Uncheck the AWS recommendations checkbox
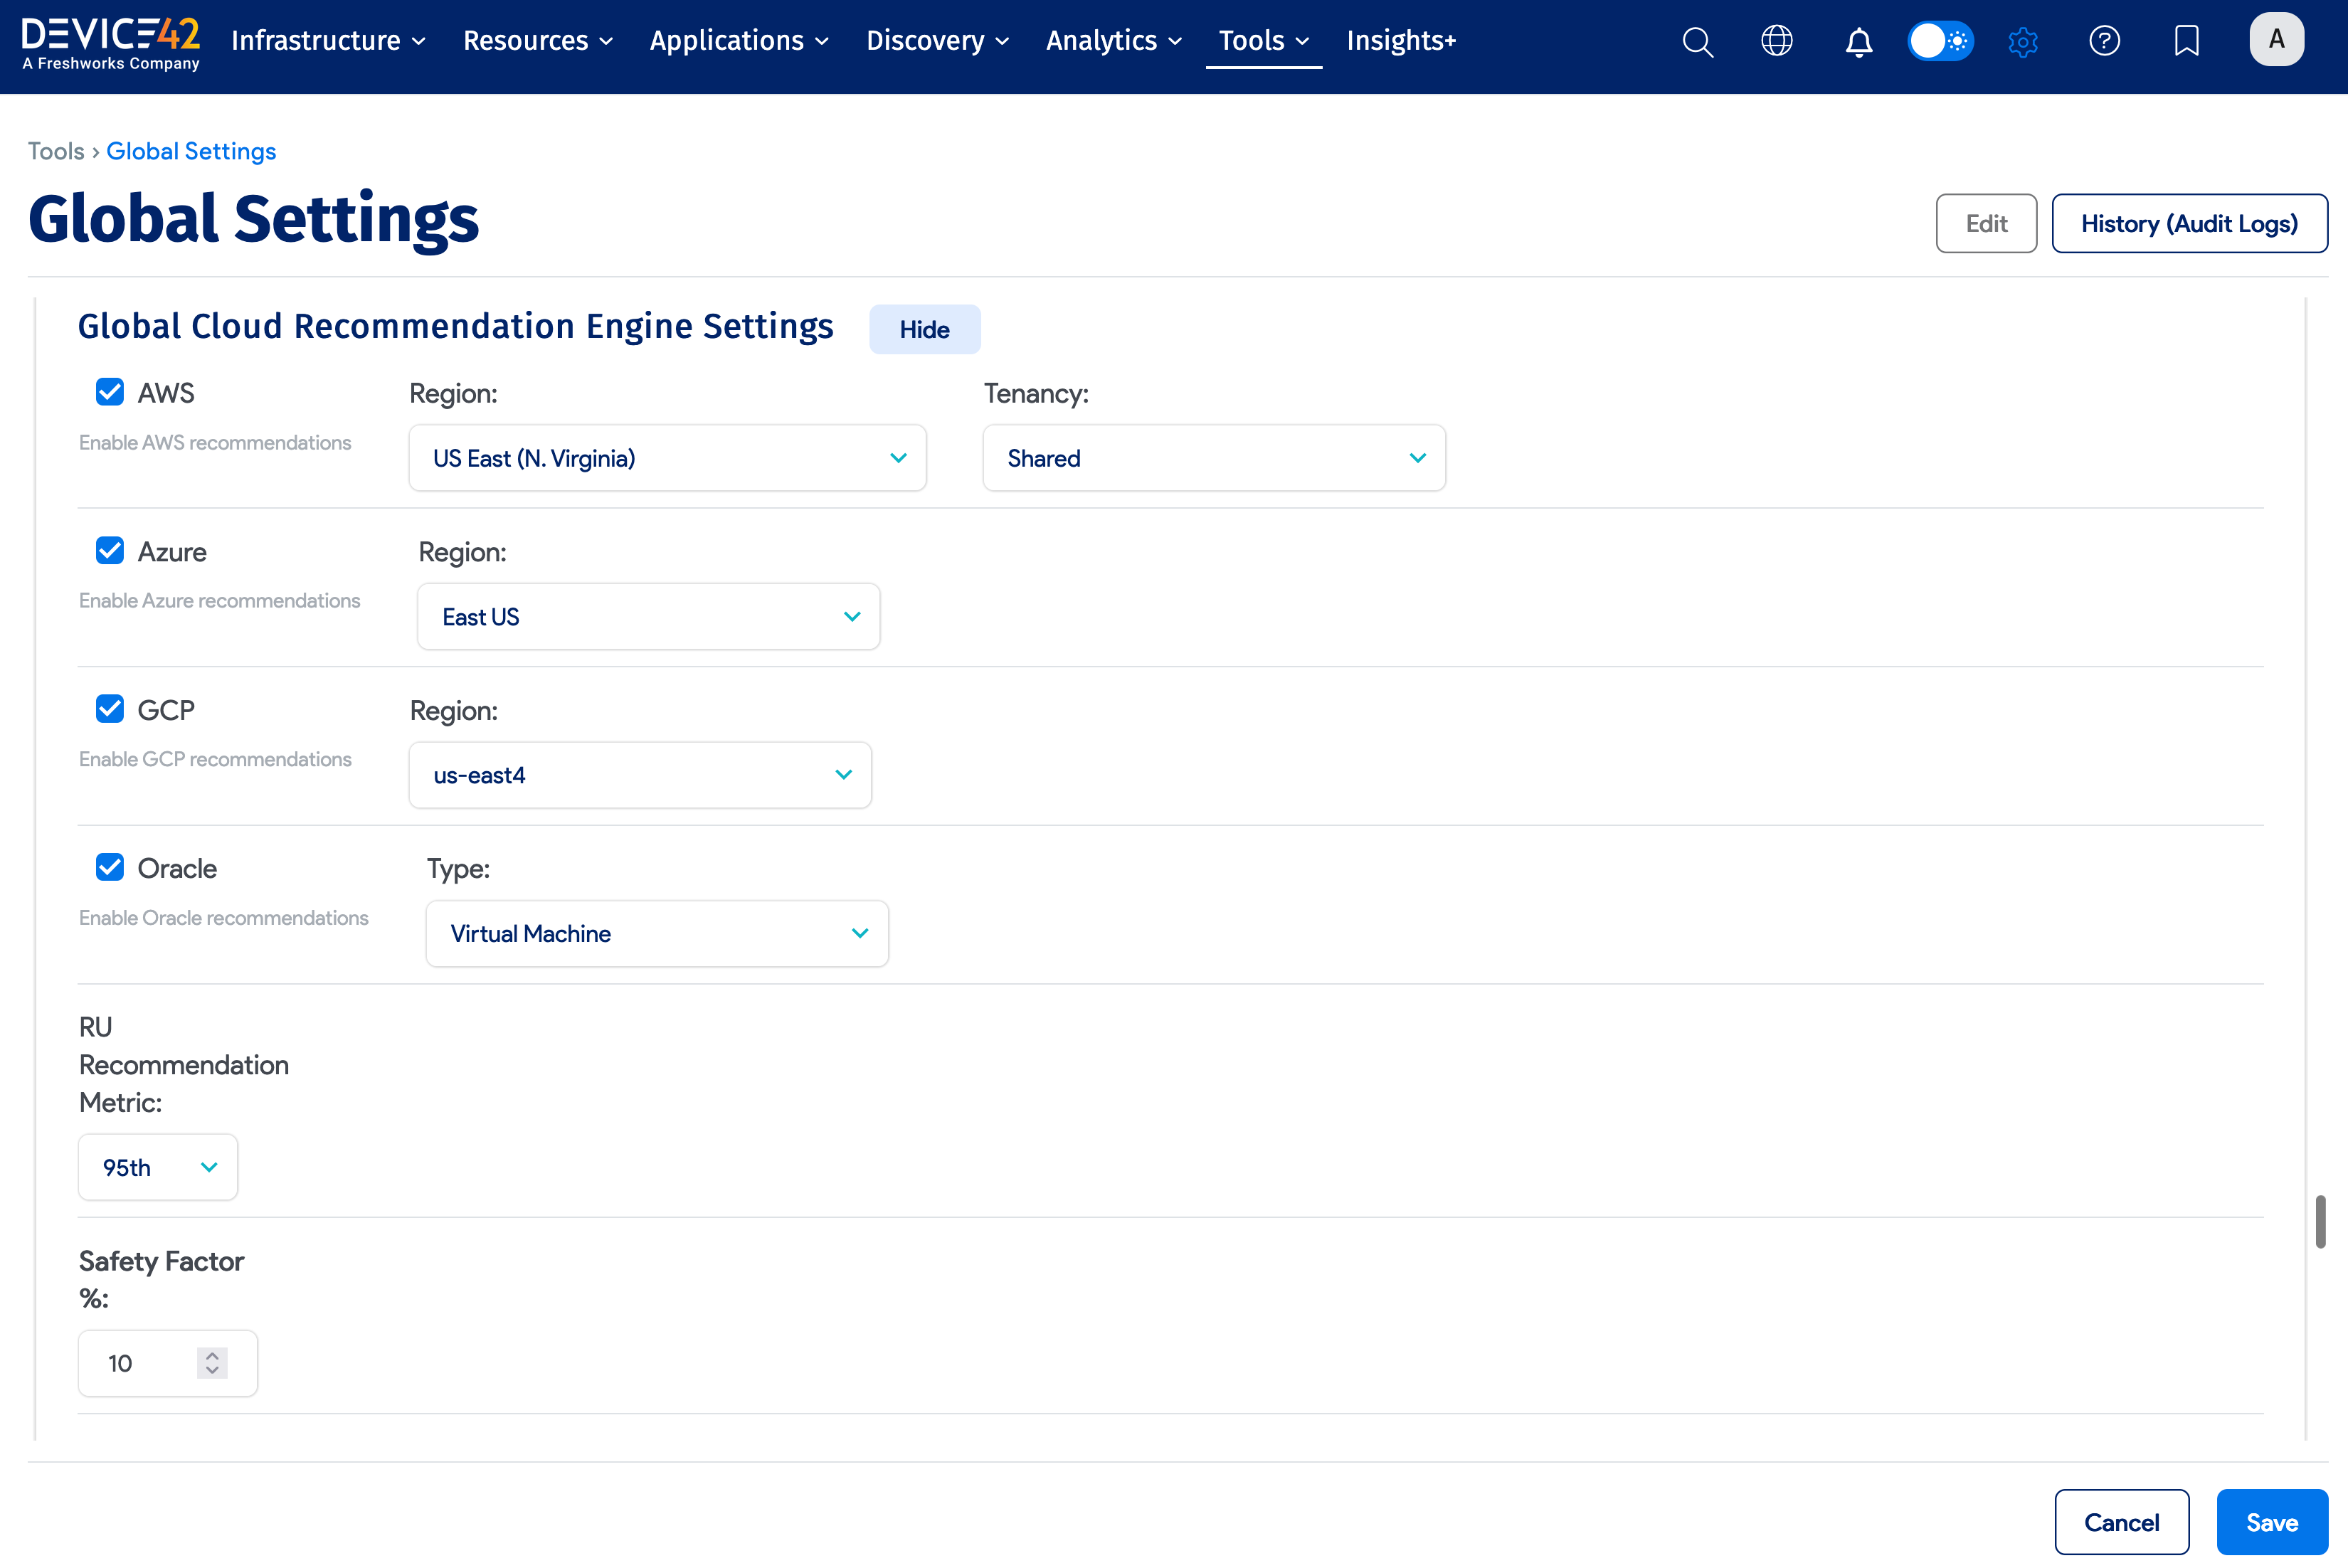 click(x=110, y=392)
